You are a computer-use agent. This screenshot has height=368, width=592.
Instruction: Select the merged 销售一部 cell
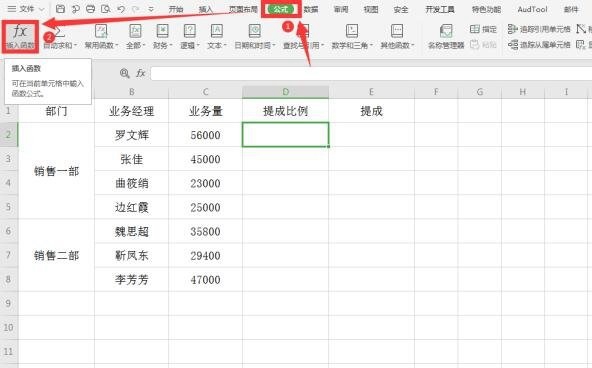(x=56, y=171)
